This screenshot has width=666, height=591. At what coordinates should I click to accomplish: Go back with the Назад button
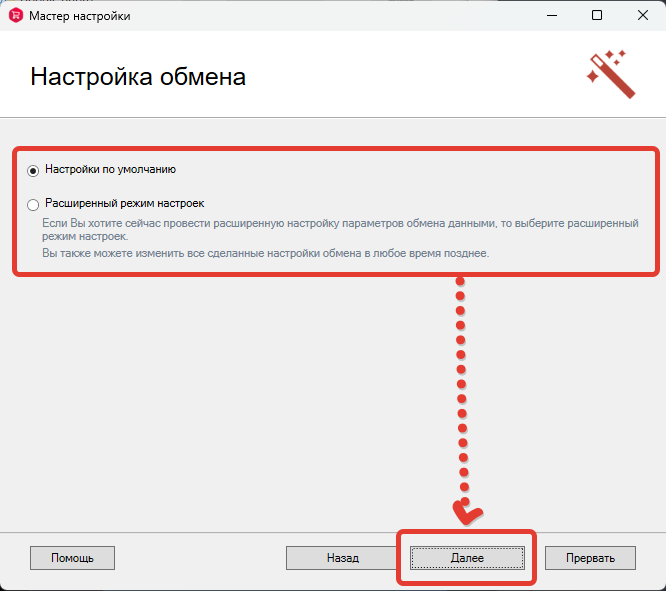pos(342,558)
